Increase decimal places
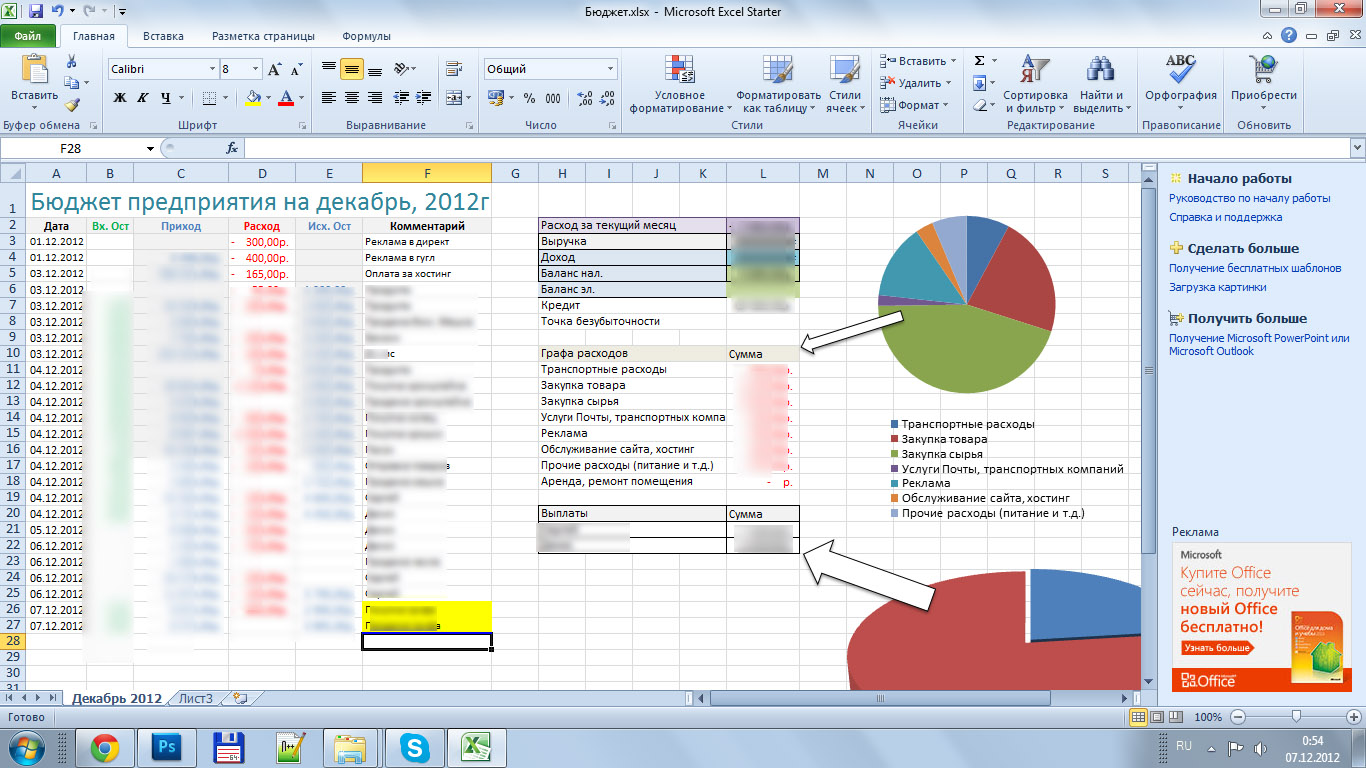The image size is (1366, 768). [x=584, y=98]
